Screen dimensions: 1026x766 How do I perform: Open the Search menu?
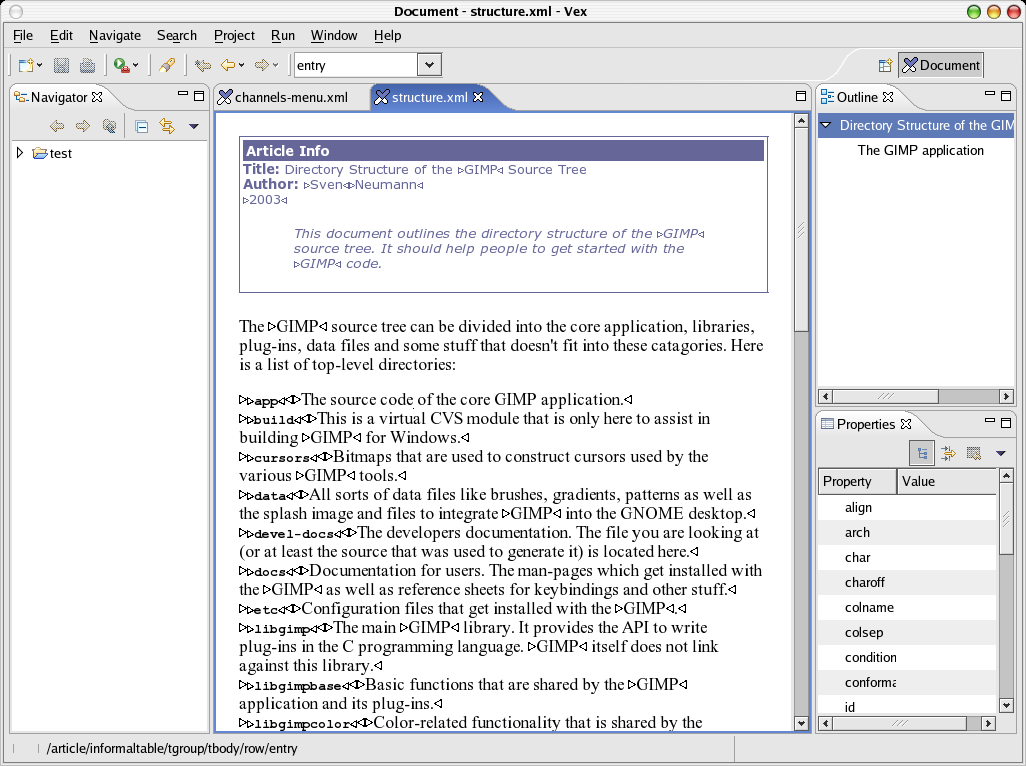[177, 35]
